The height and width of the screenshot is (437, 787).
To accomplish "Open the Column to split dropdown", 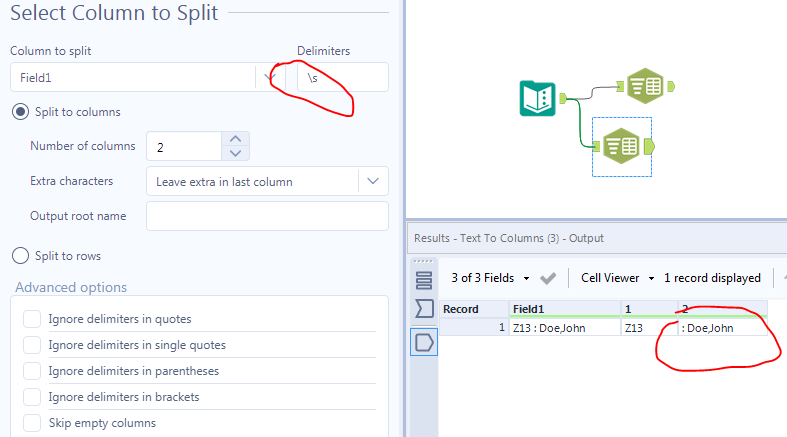I will 270,77.
